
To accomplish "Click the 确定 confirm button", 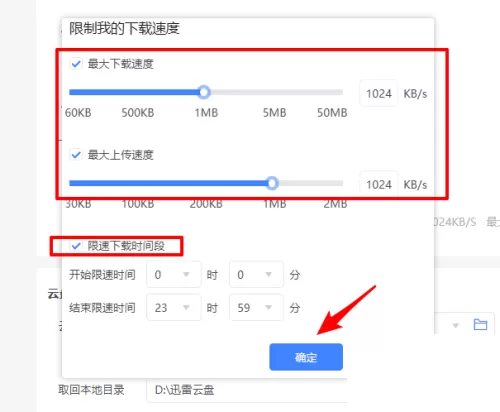I will click(x=306, y=357).
